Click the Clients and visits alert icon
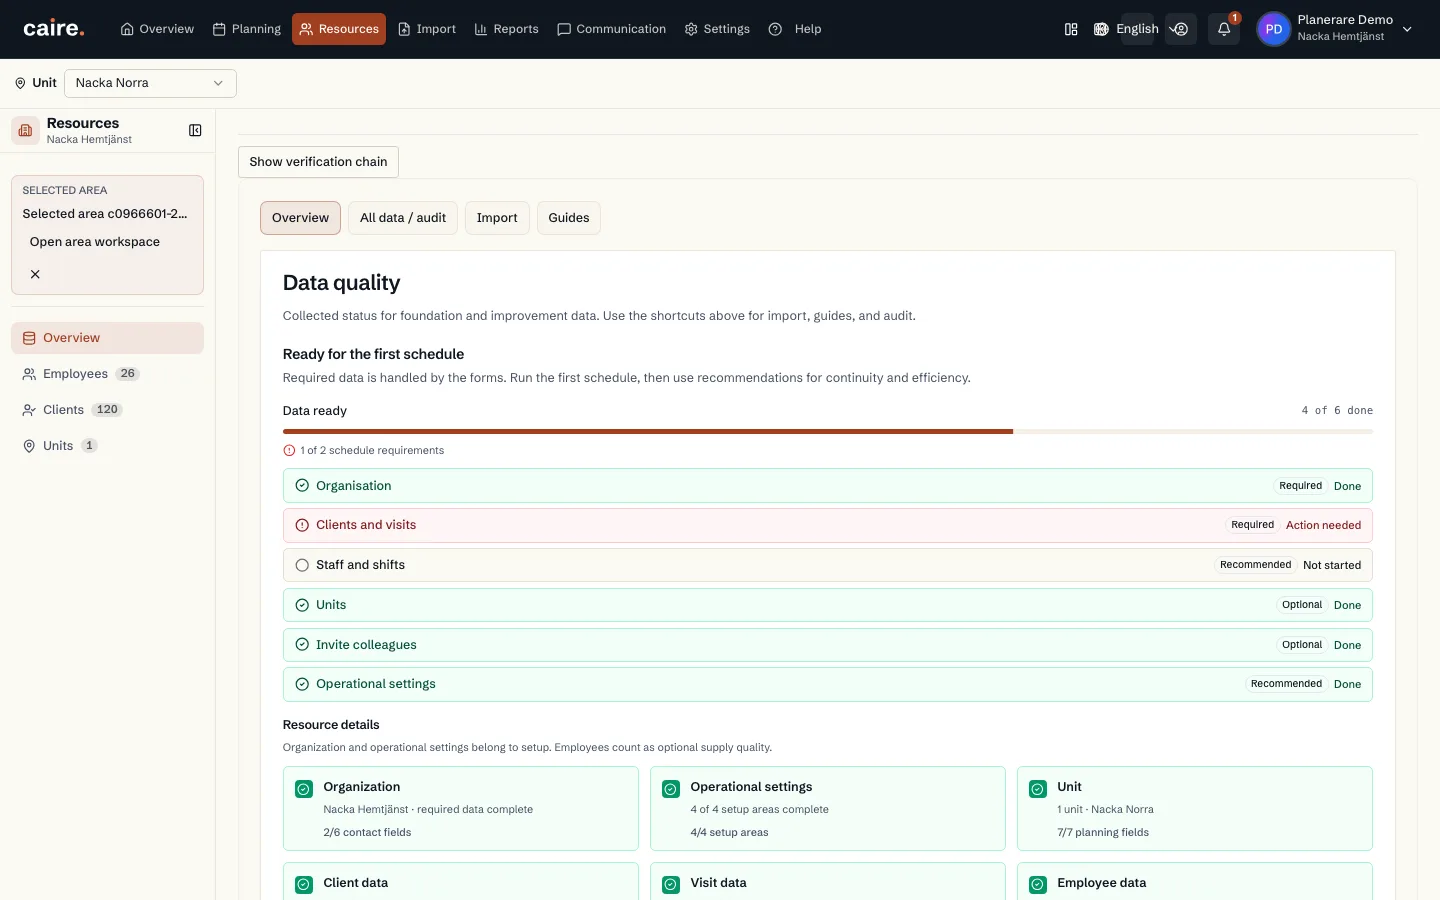1440x900 pixels. coord(302,525)
